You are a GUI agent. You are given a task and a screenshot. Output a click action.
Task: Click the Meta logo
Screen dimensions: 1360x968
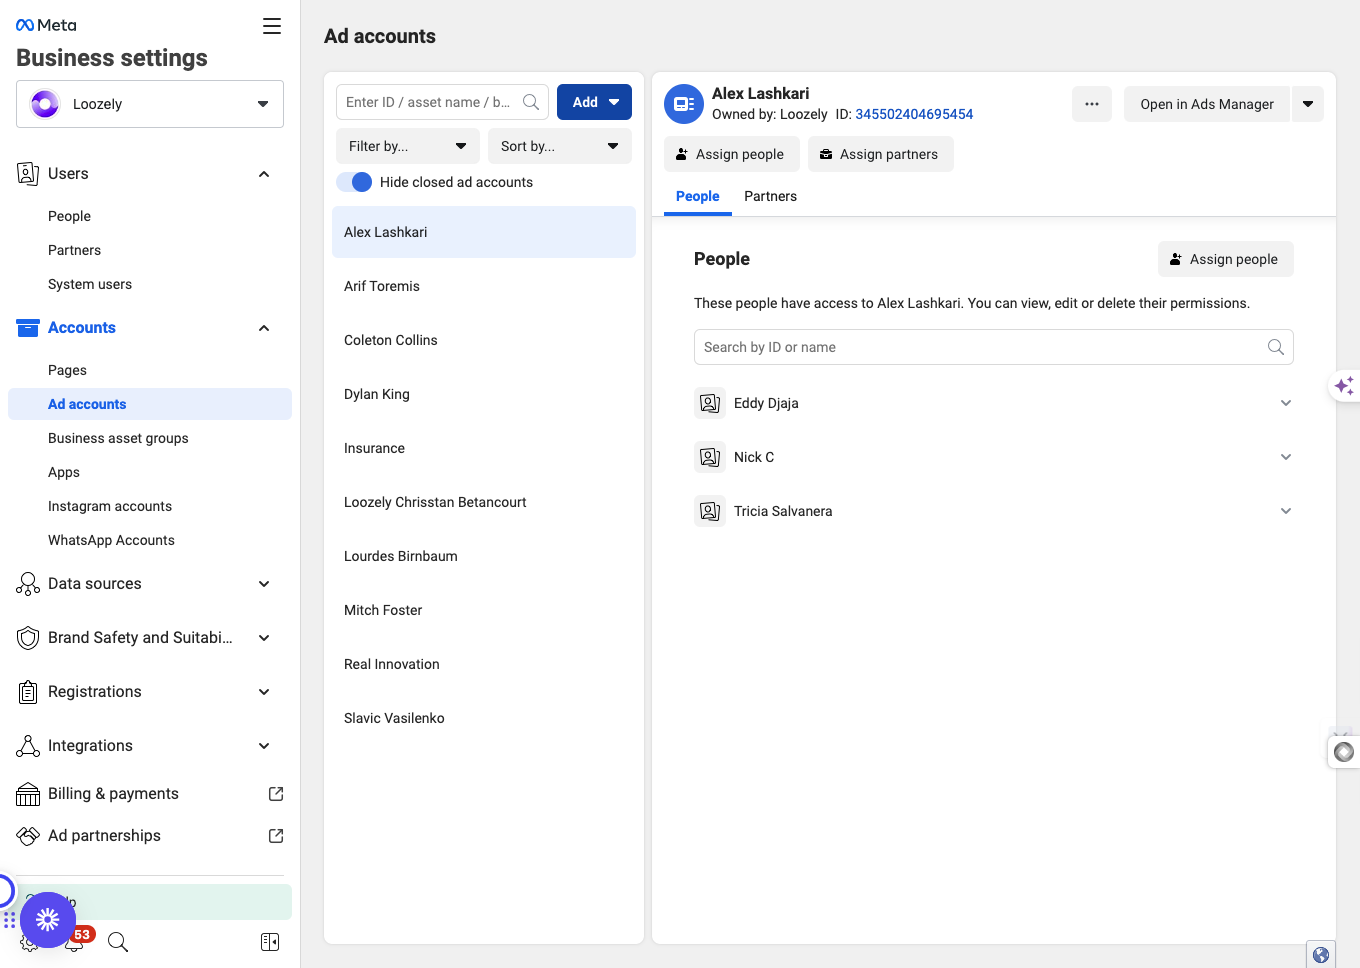tap(46, 25)
